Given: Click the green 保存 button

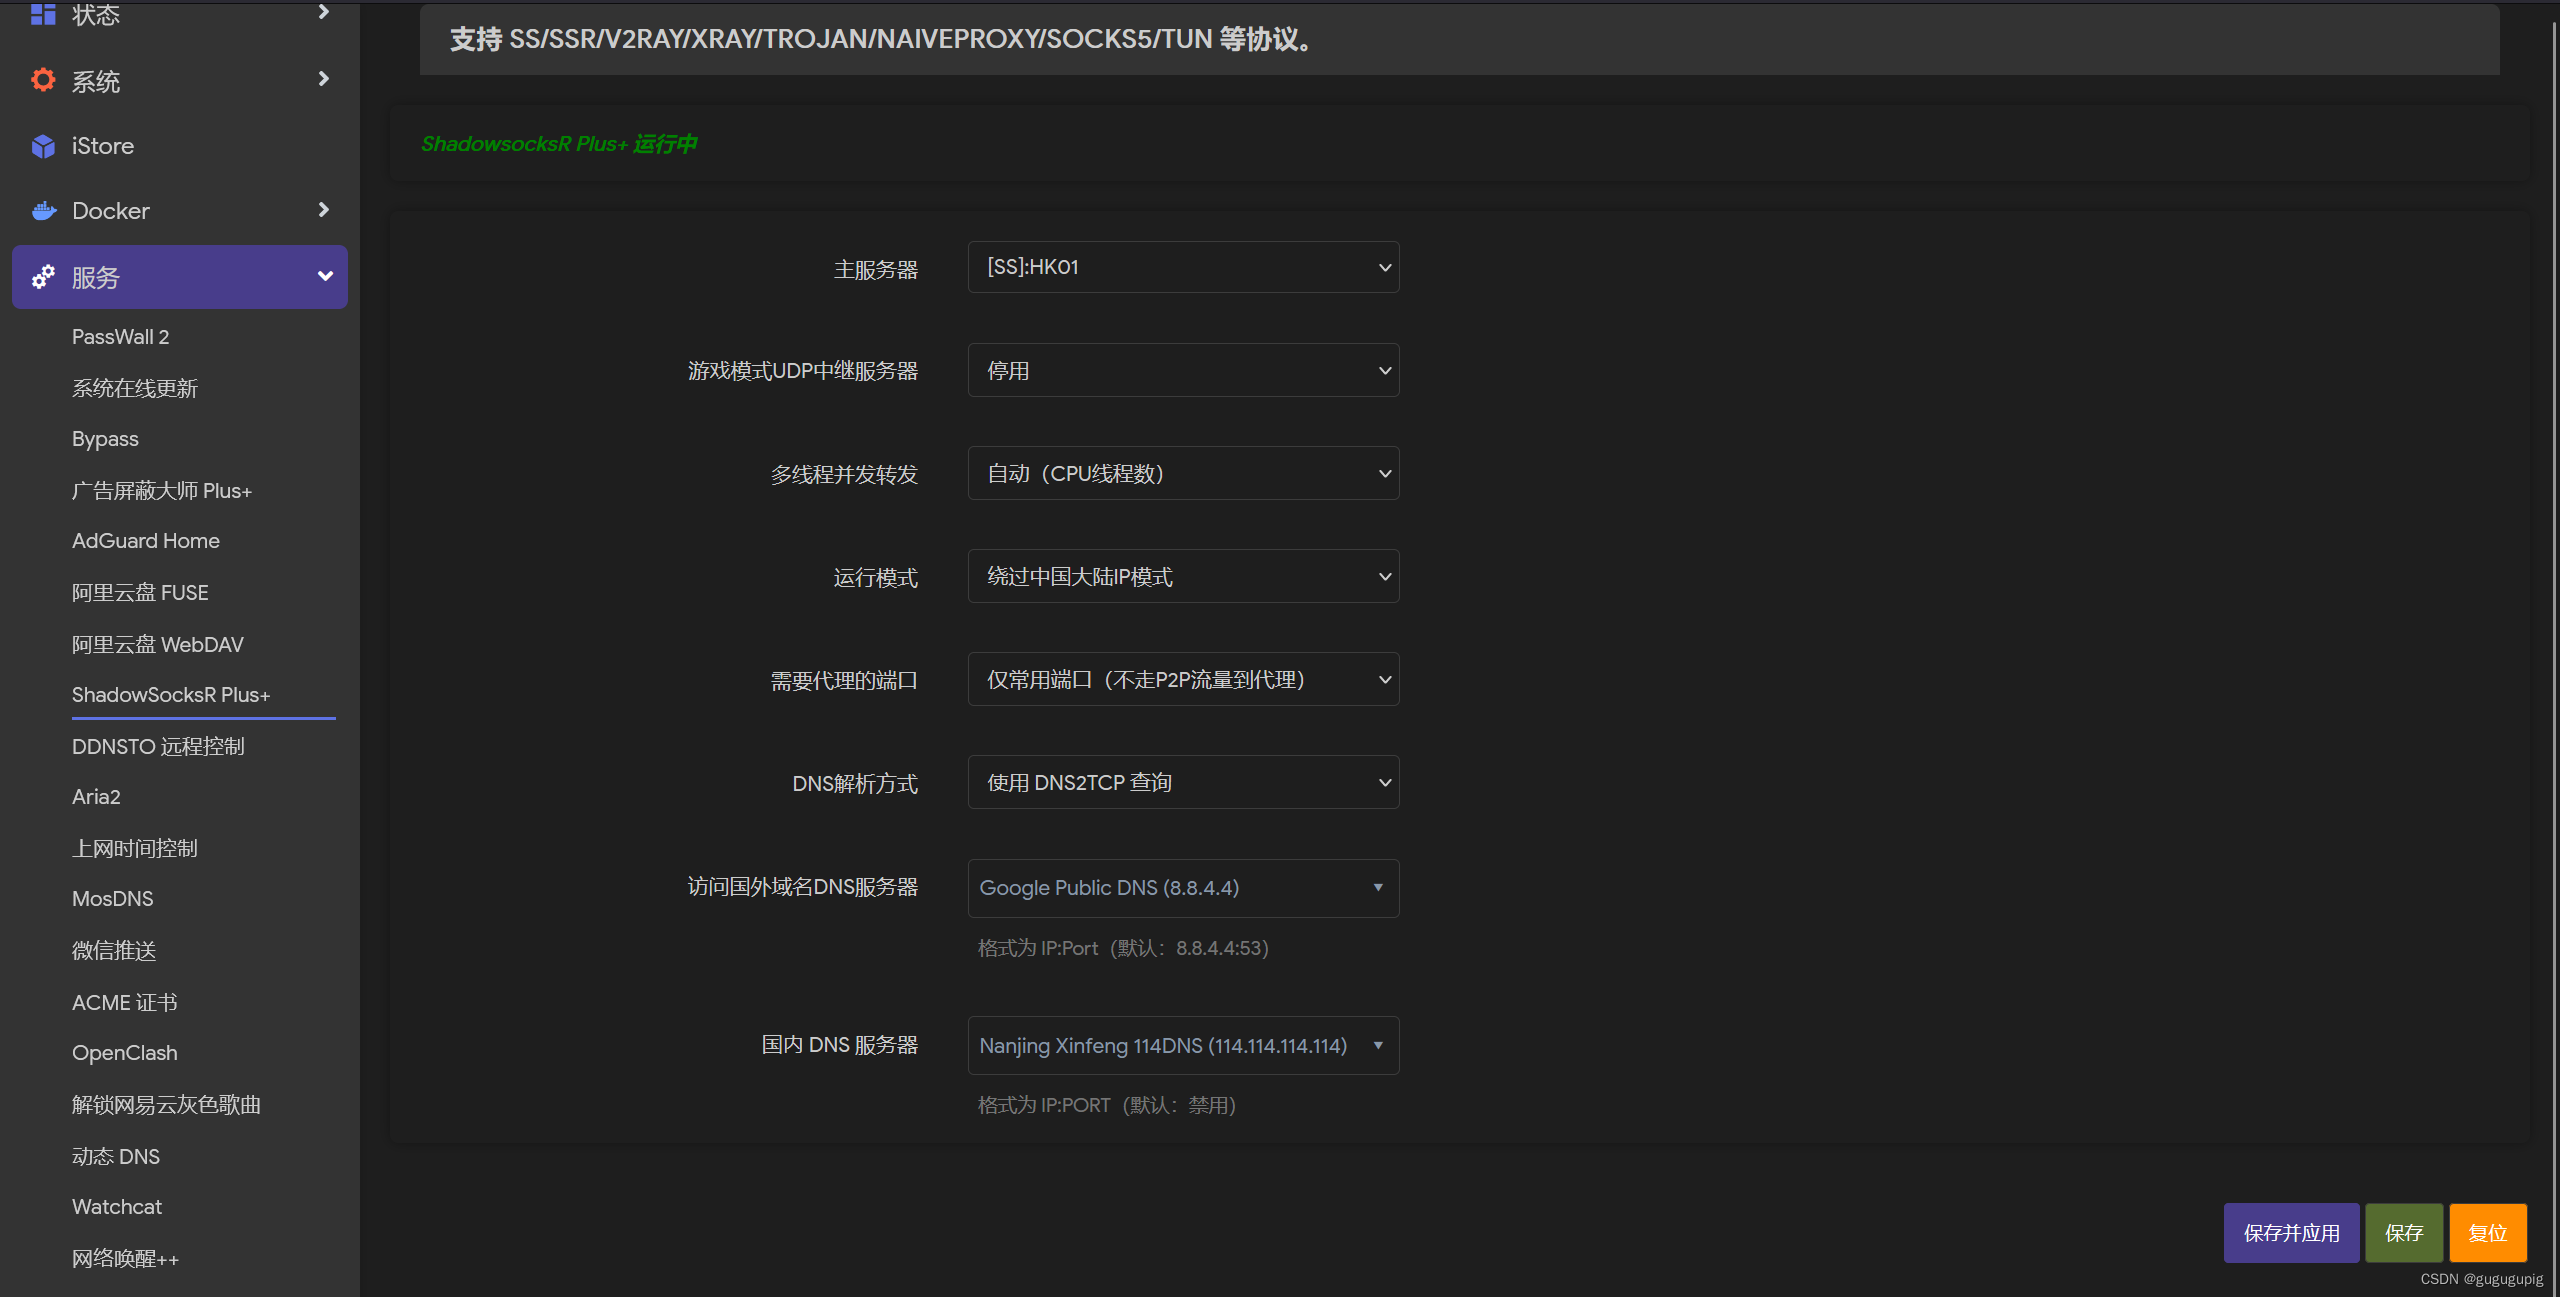Looking at the screenshot, I should coord(2403,1233).
